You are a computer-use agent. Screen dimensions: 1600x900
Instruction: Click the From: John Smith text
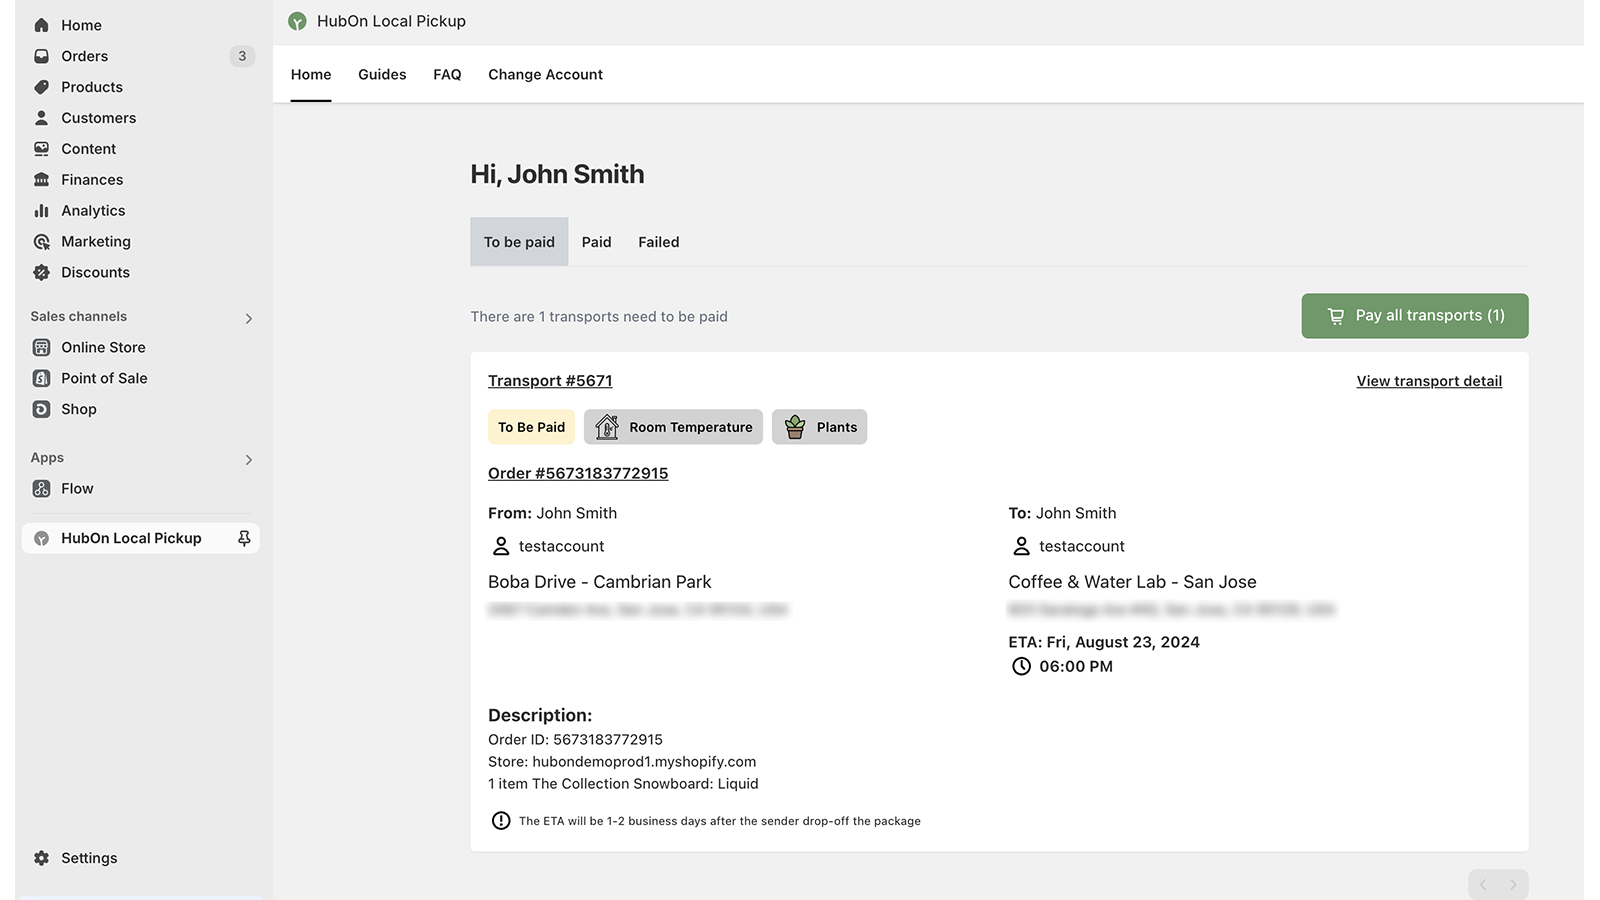(x=552, y=513)
